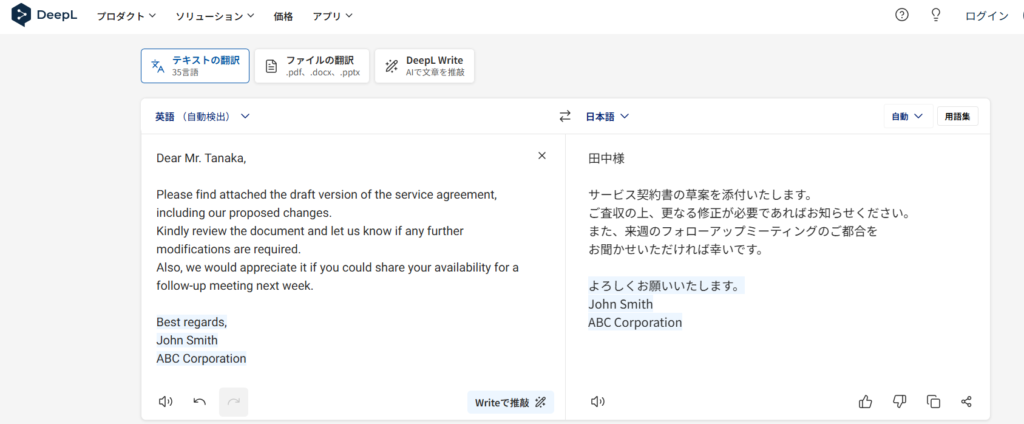Click Writeで推敲 button
The width and height of the screenshot is (1024, 424).
(x=511, y=402)
